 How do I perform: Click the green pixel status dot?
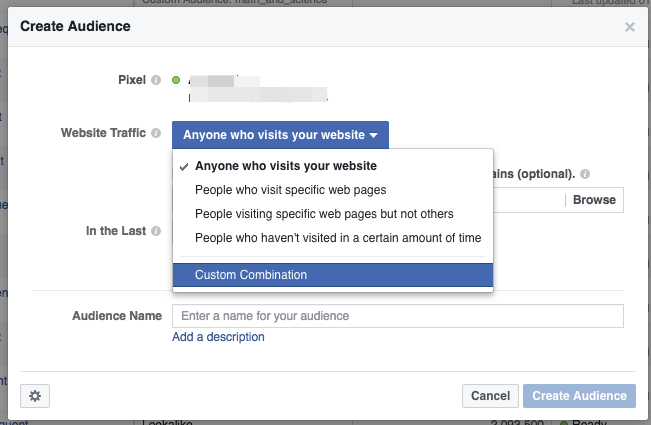[x=176, y=80]
